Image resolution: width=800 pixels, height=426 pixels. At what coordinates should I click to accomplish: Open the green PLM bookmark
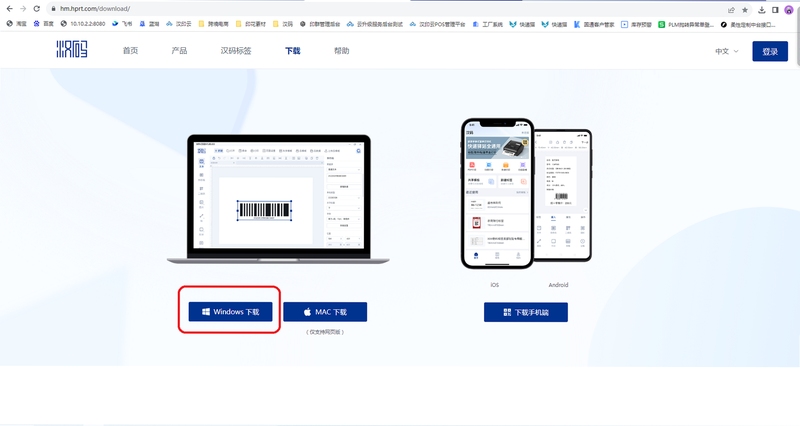point(686,24)
